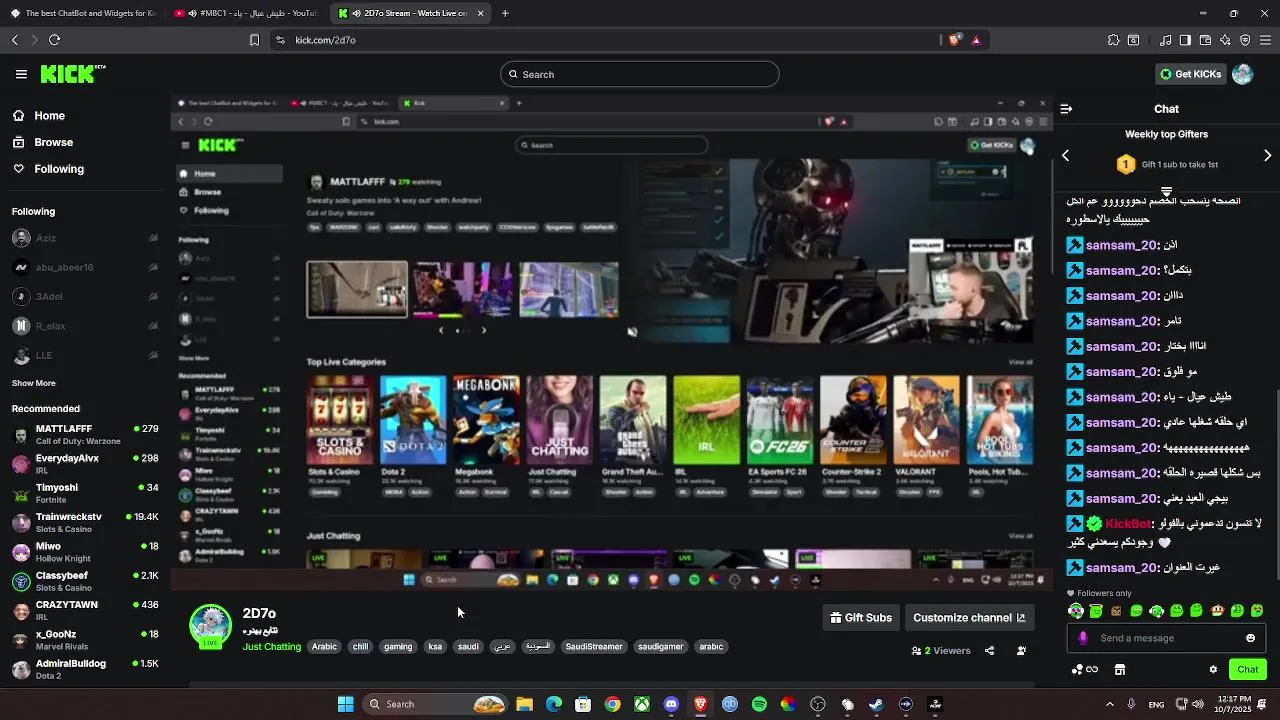This screenshot has width=1280, height=720.
Task: Share the 2D7o stream
Action: (989, 650)
